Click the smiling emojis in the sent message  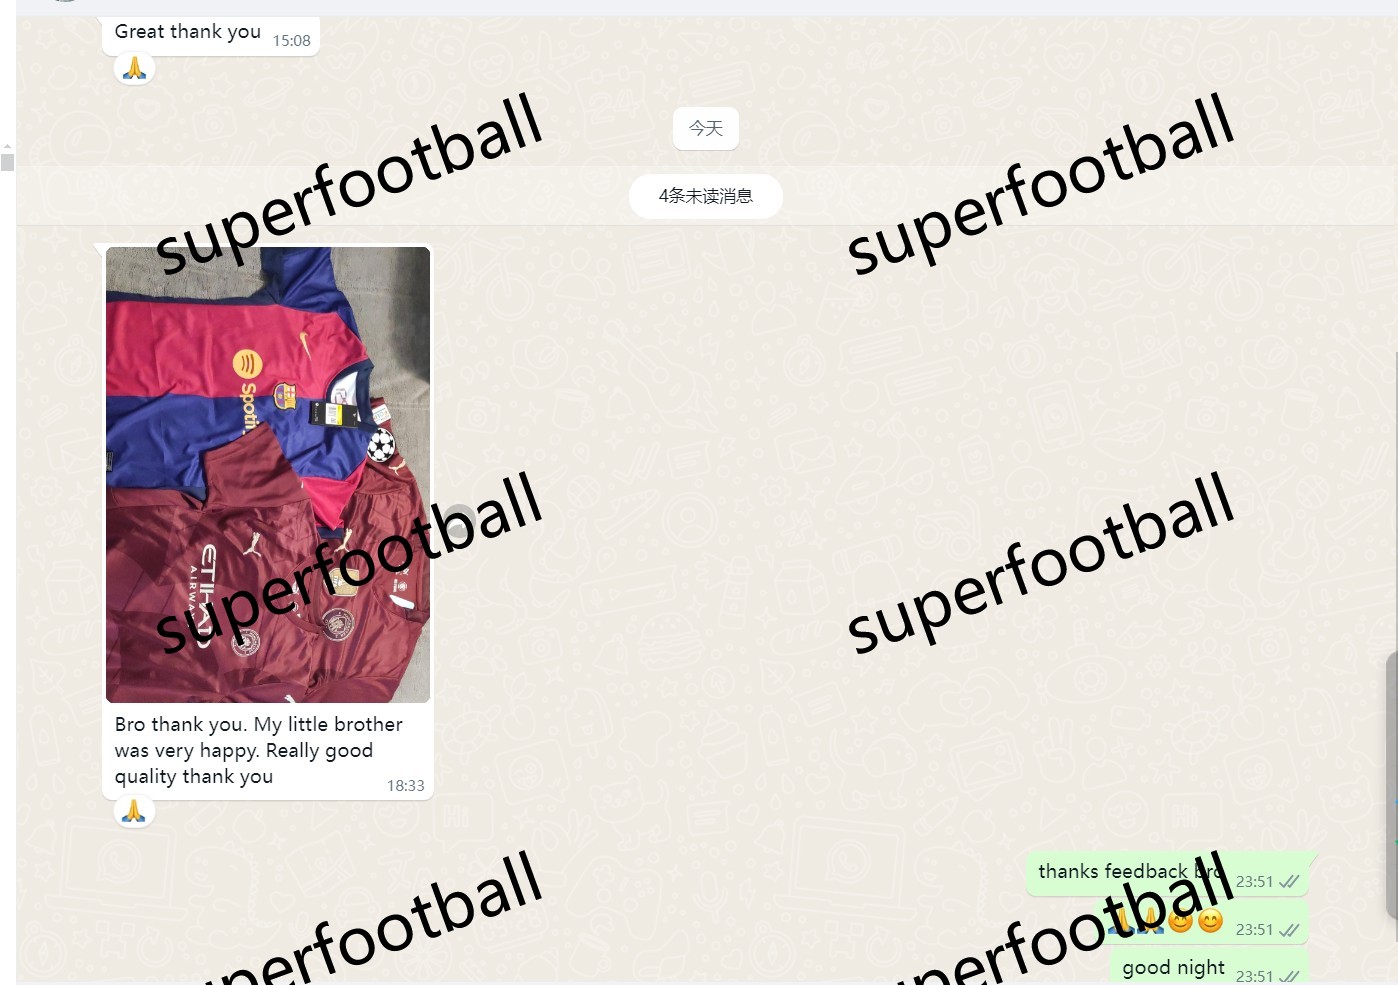tap(1196, 921)
